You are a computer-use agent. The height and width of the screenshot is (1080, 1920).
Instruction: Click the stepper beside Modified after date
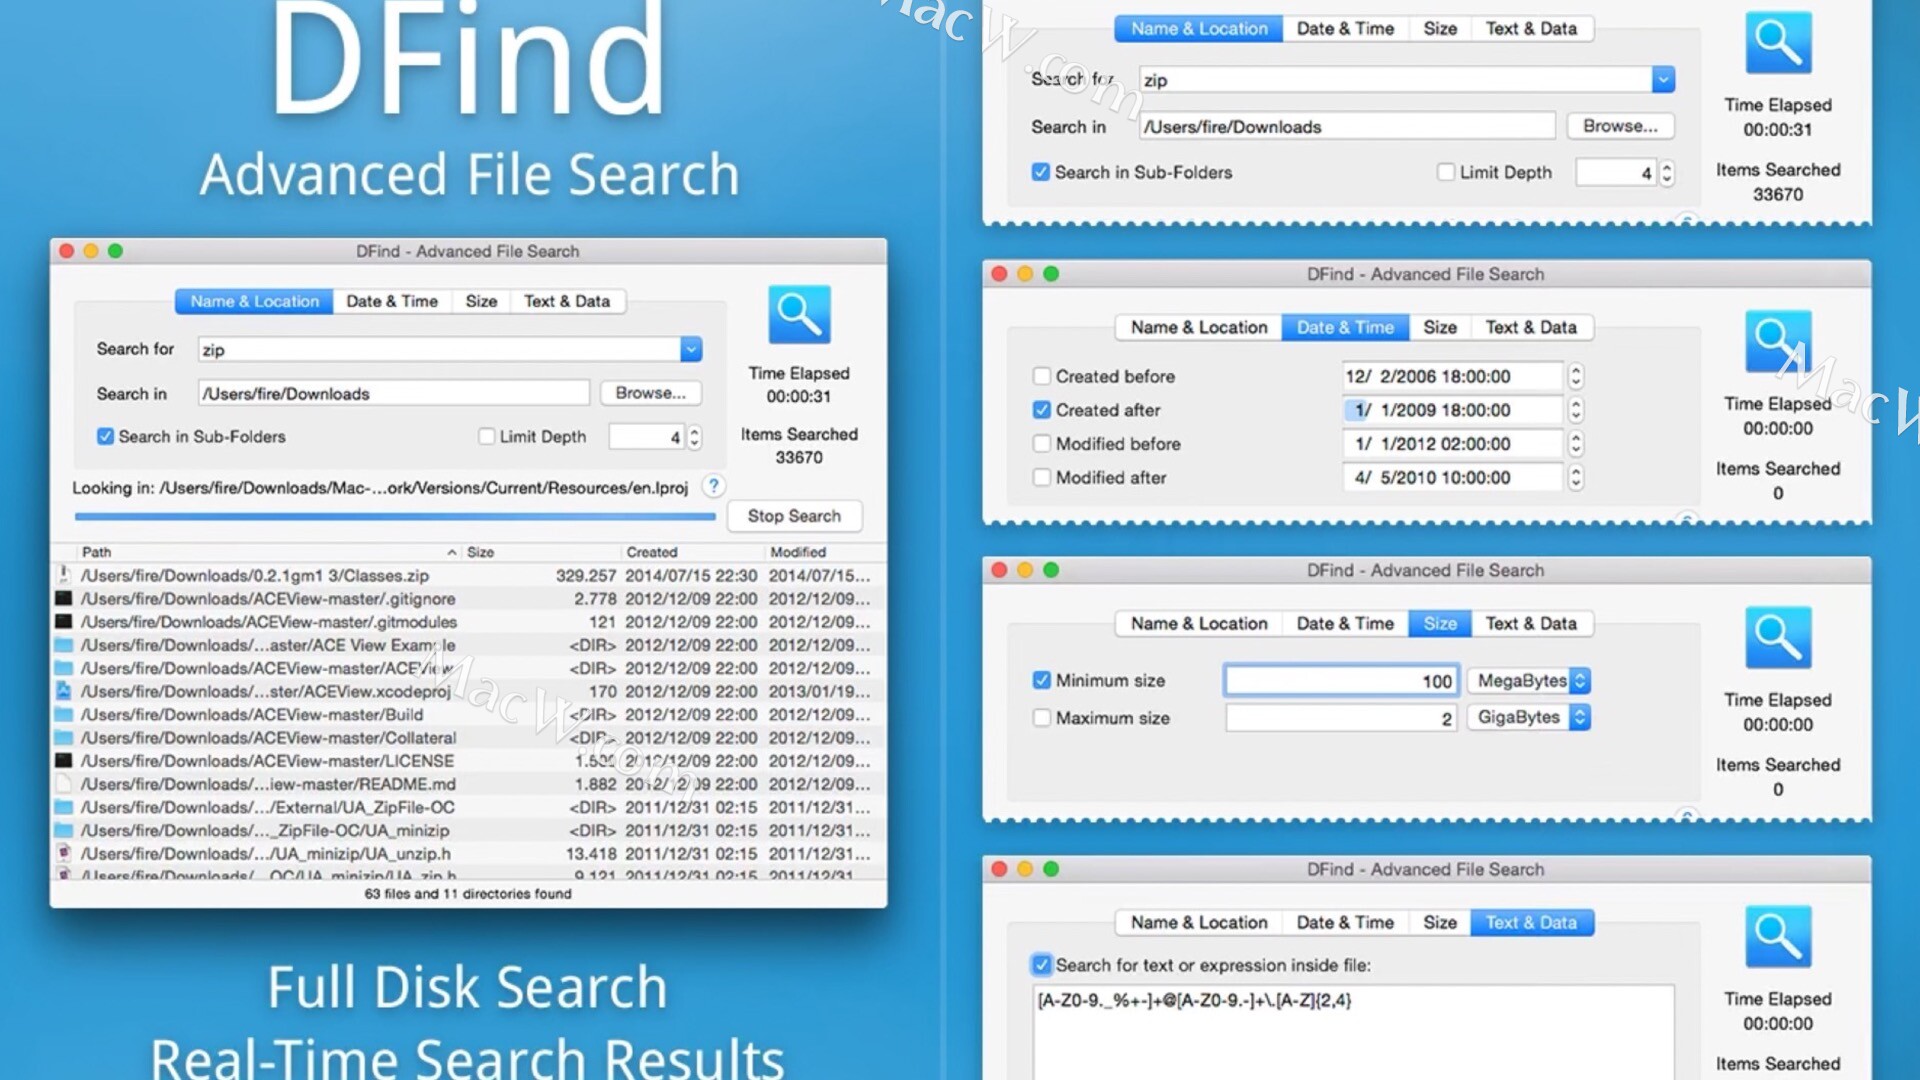[x=1576, y=477]
